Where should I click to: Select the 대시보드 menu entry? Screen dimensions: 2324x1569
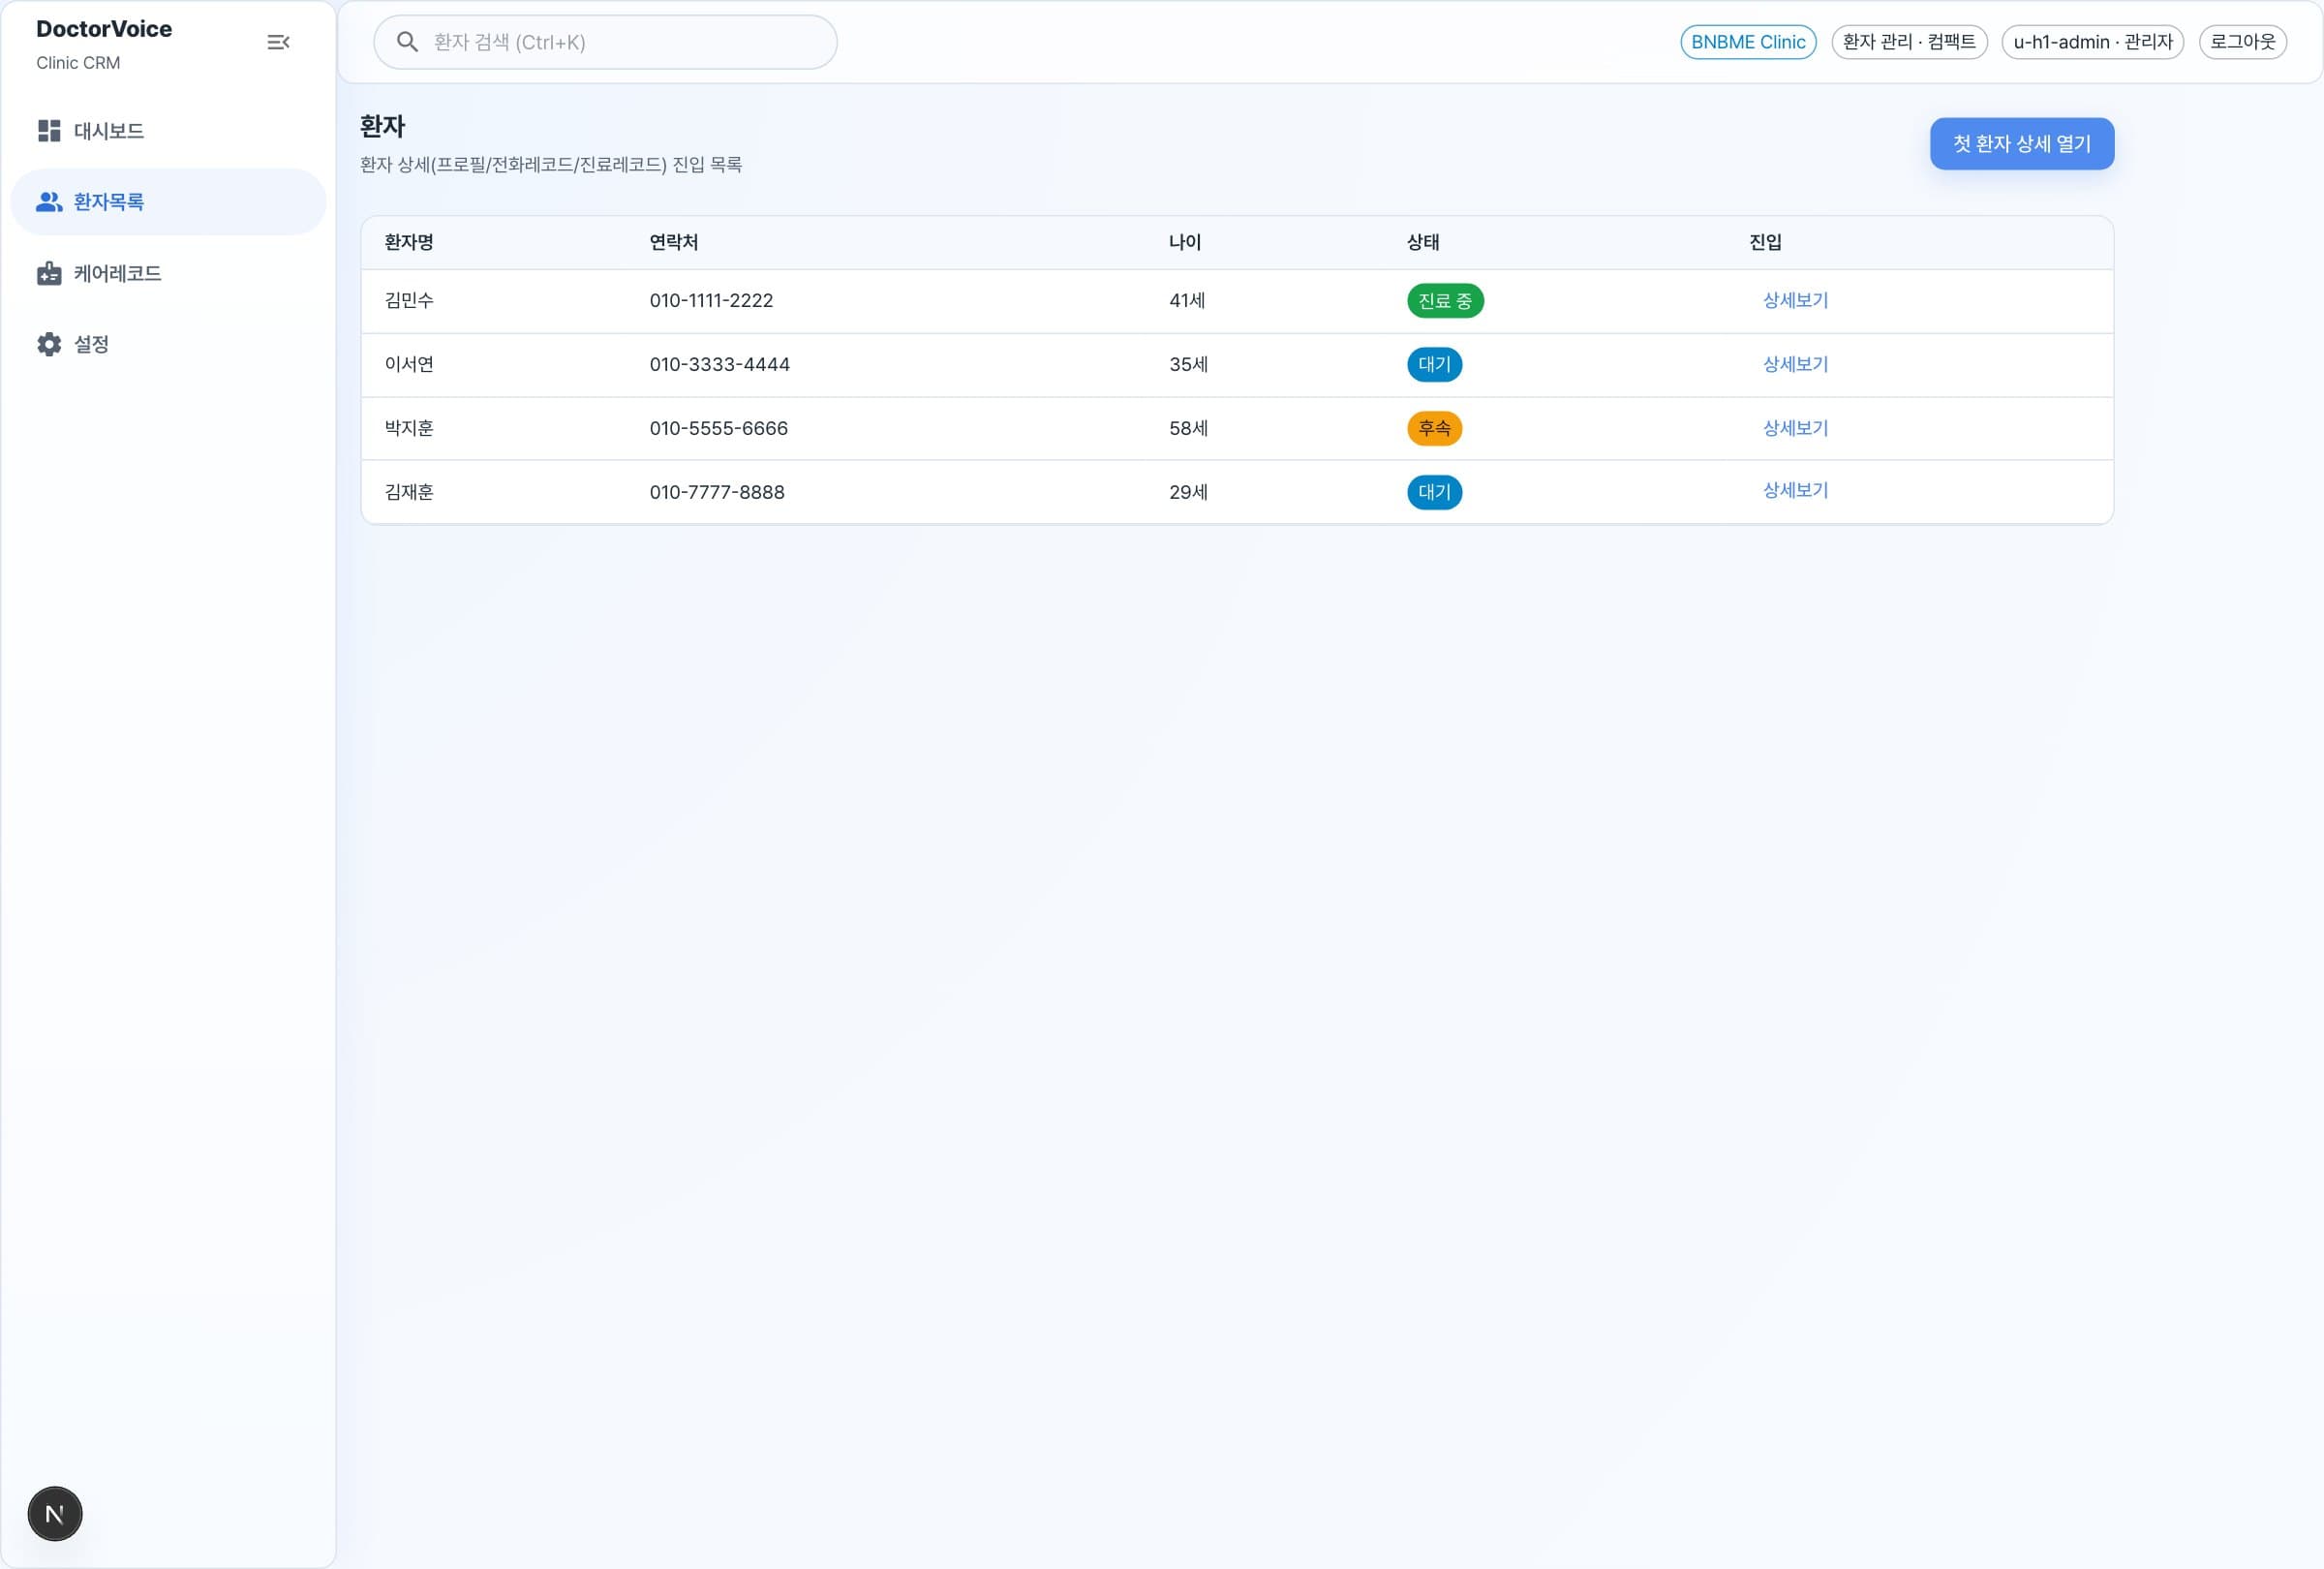point(108,130)
